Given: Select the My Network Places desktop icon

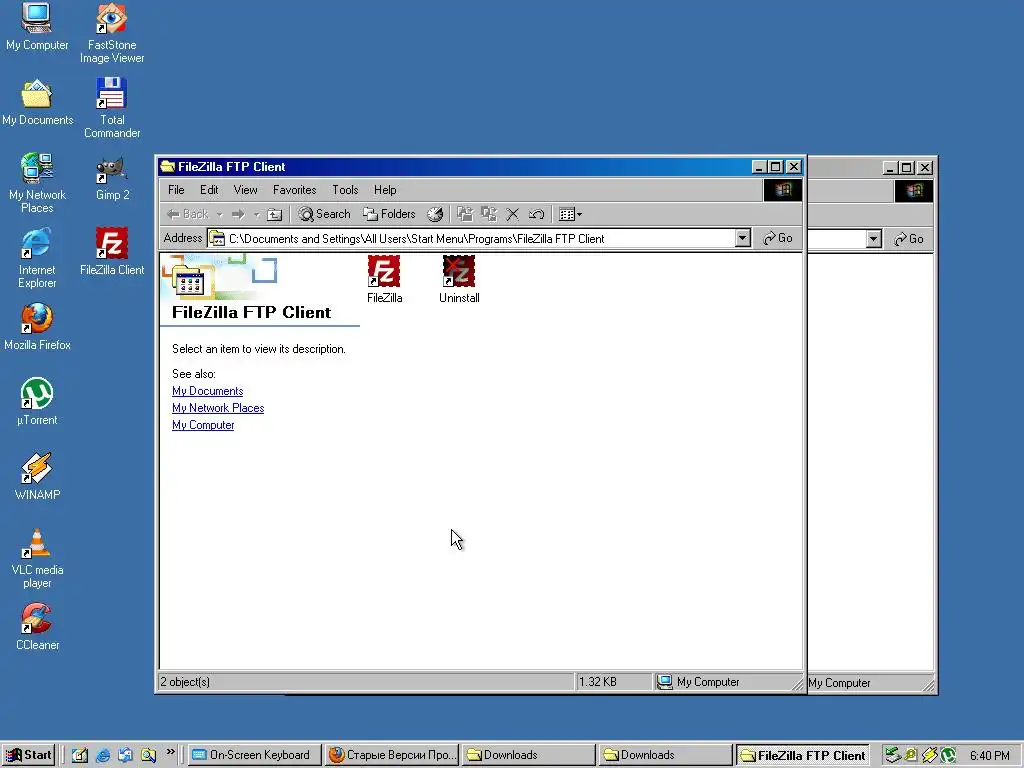Looking at the screenshot, I should [37, 184].
